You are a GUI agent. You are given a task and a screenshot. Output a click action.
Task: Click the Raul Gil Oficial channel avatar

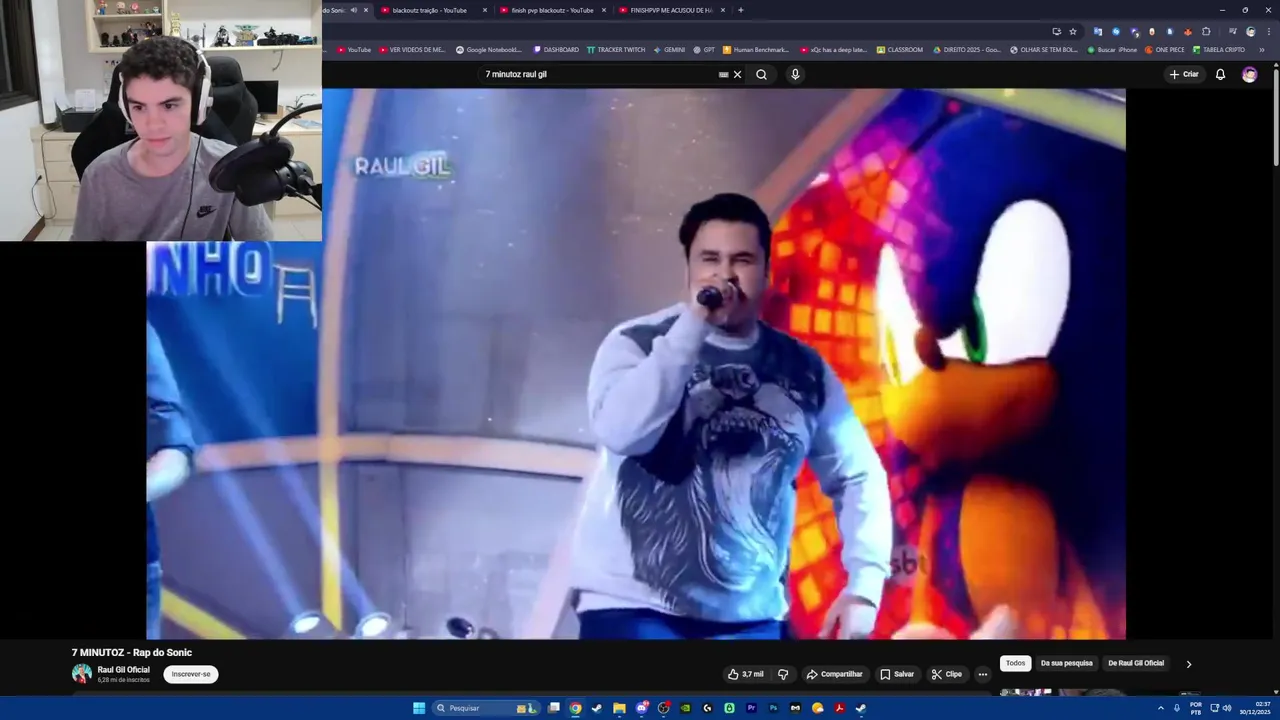[81, 674]
